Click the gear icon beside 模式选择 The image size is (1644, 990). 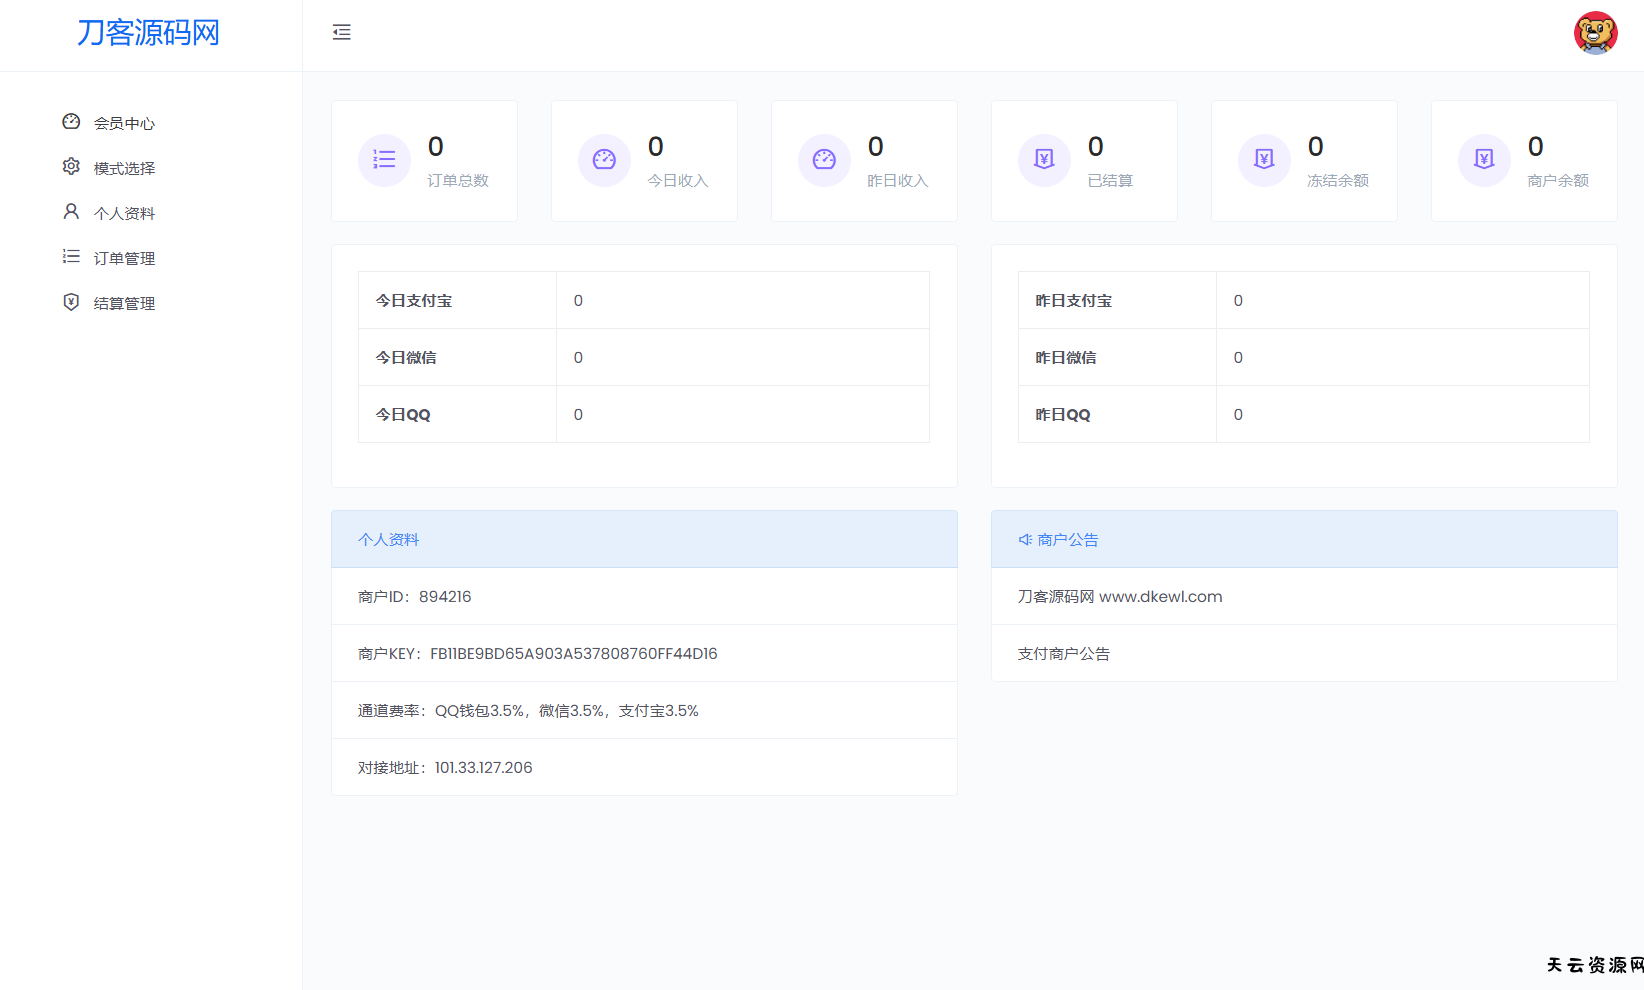tap(71, 167)
